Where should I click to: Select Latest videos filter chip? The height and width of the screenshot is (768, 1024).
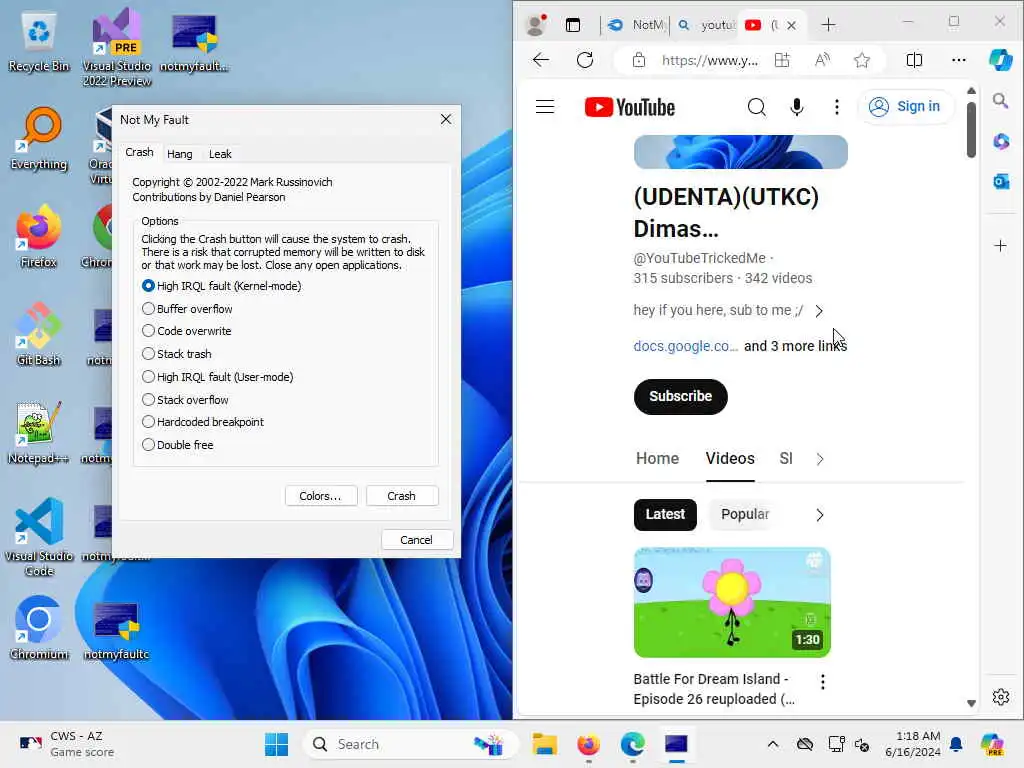[665, 515]
